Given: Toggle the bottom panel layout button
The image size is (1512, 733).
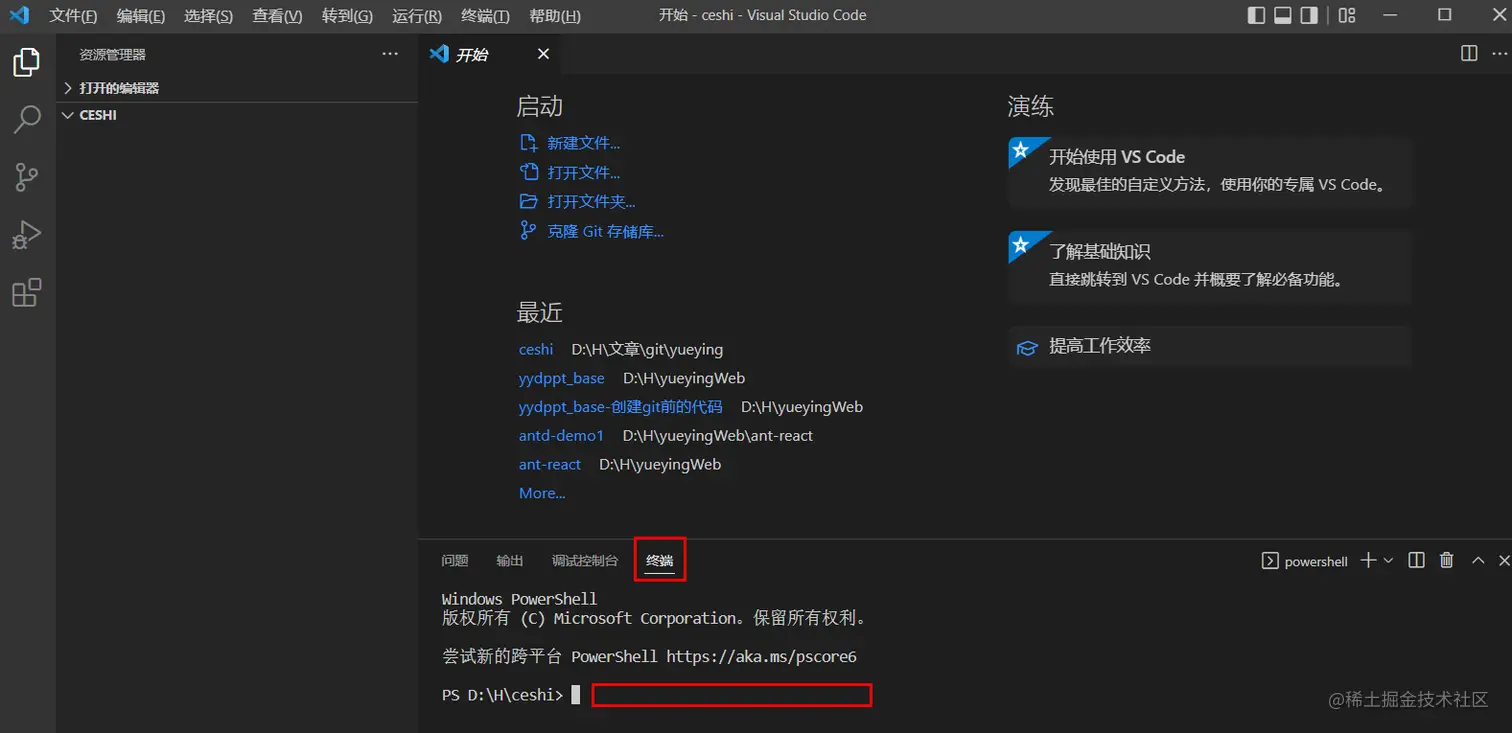Looking at the screenshot, I should (x=1283, y=15).
